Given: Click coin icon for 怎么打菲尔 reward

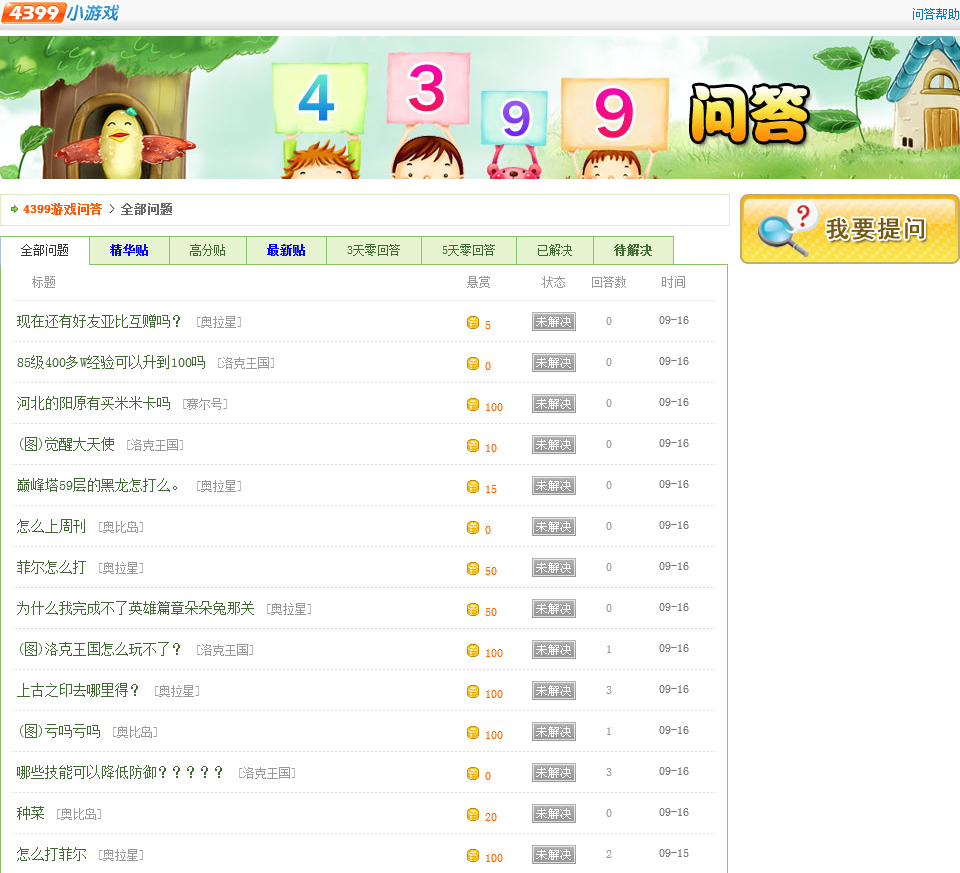Looking at the screenshot, I should coord(473,855).
